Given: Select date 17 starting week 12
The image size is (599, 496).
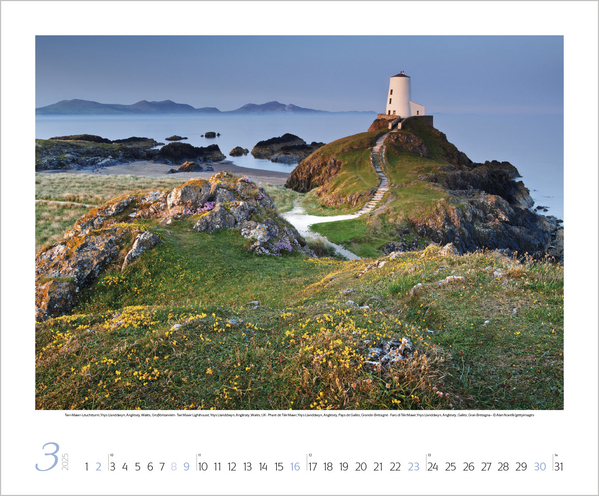Looking at the screenshot, I should click(312, 467).
